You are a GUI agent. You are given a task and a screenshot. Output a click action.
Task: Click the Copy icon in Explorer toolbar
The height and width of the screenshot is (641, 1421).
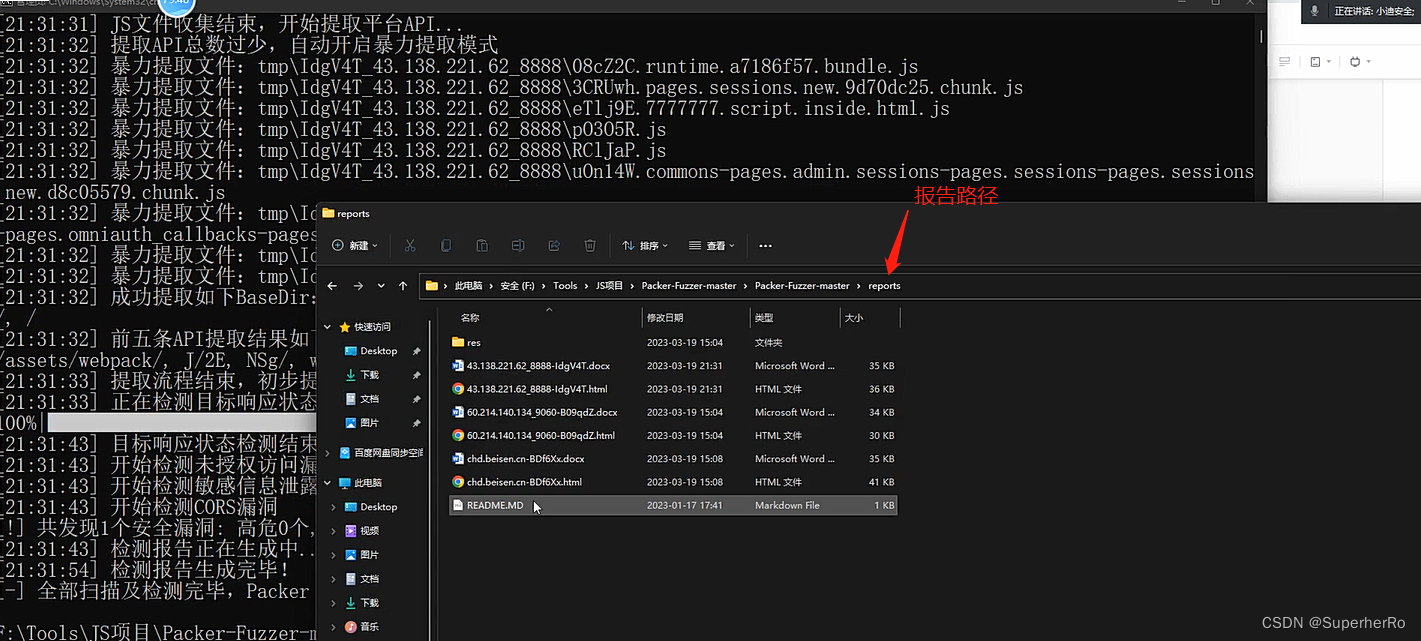click(x=446, y=246)
